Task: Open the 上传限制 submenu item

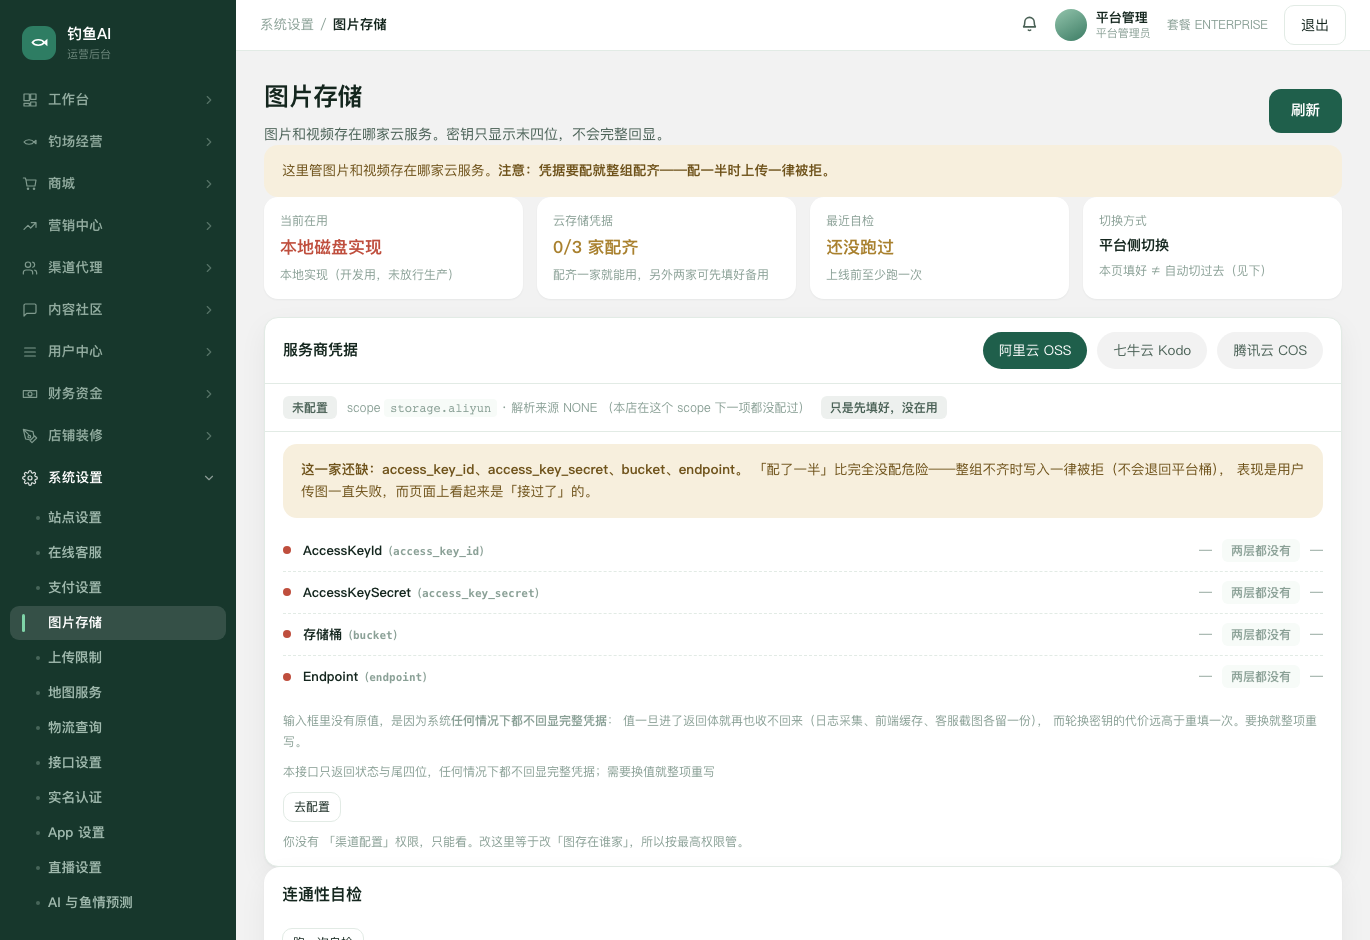Action: pos(118,658)
